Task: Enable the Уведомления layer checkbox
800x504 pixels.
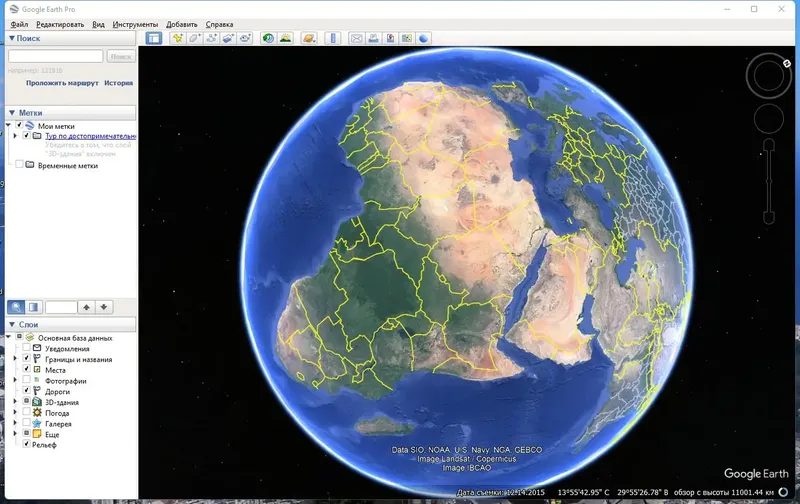Action: pyautogui.click(x=27, y=348)
